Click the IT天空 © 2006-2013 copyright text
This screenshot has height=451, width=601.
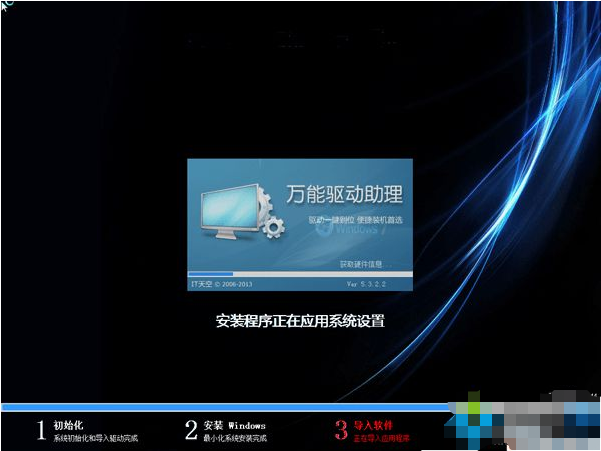pyautogui.click(x=222, y=284)
